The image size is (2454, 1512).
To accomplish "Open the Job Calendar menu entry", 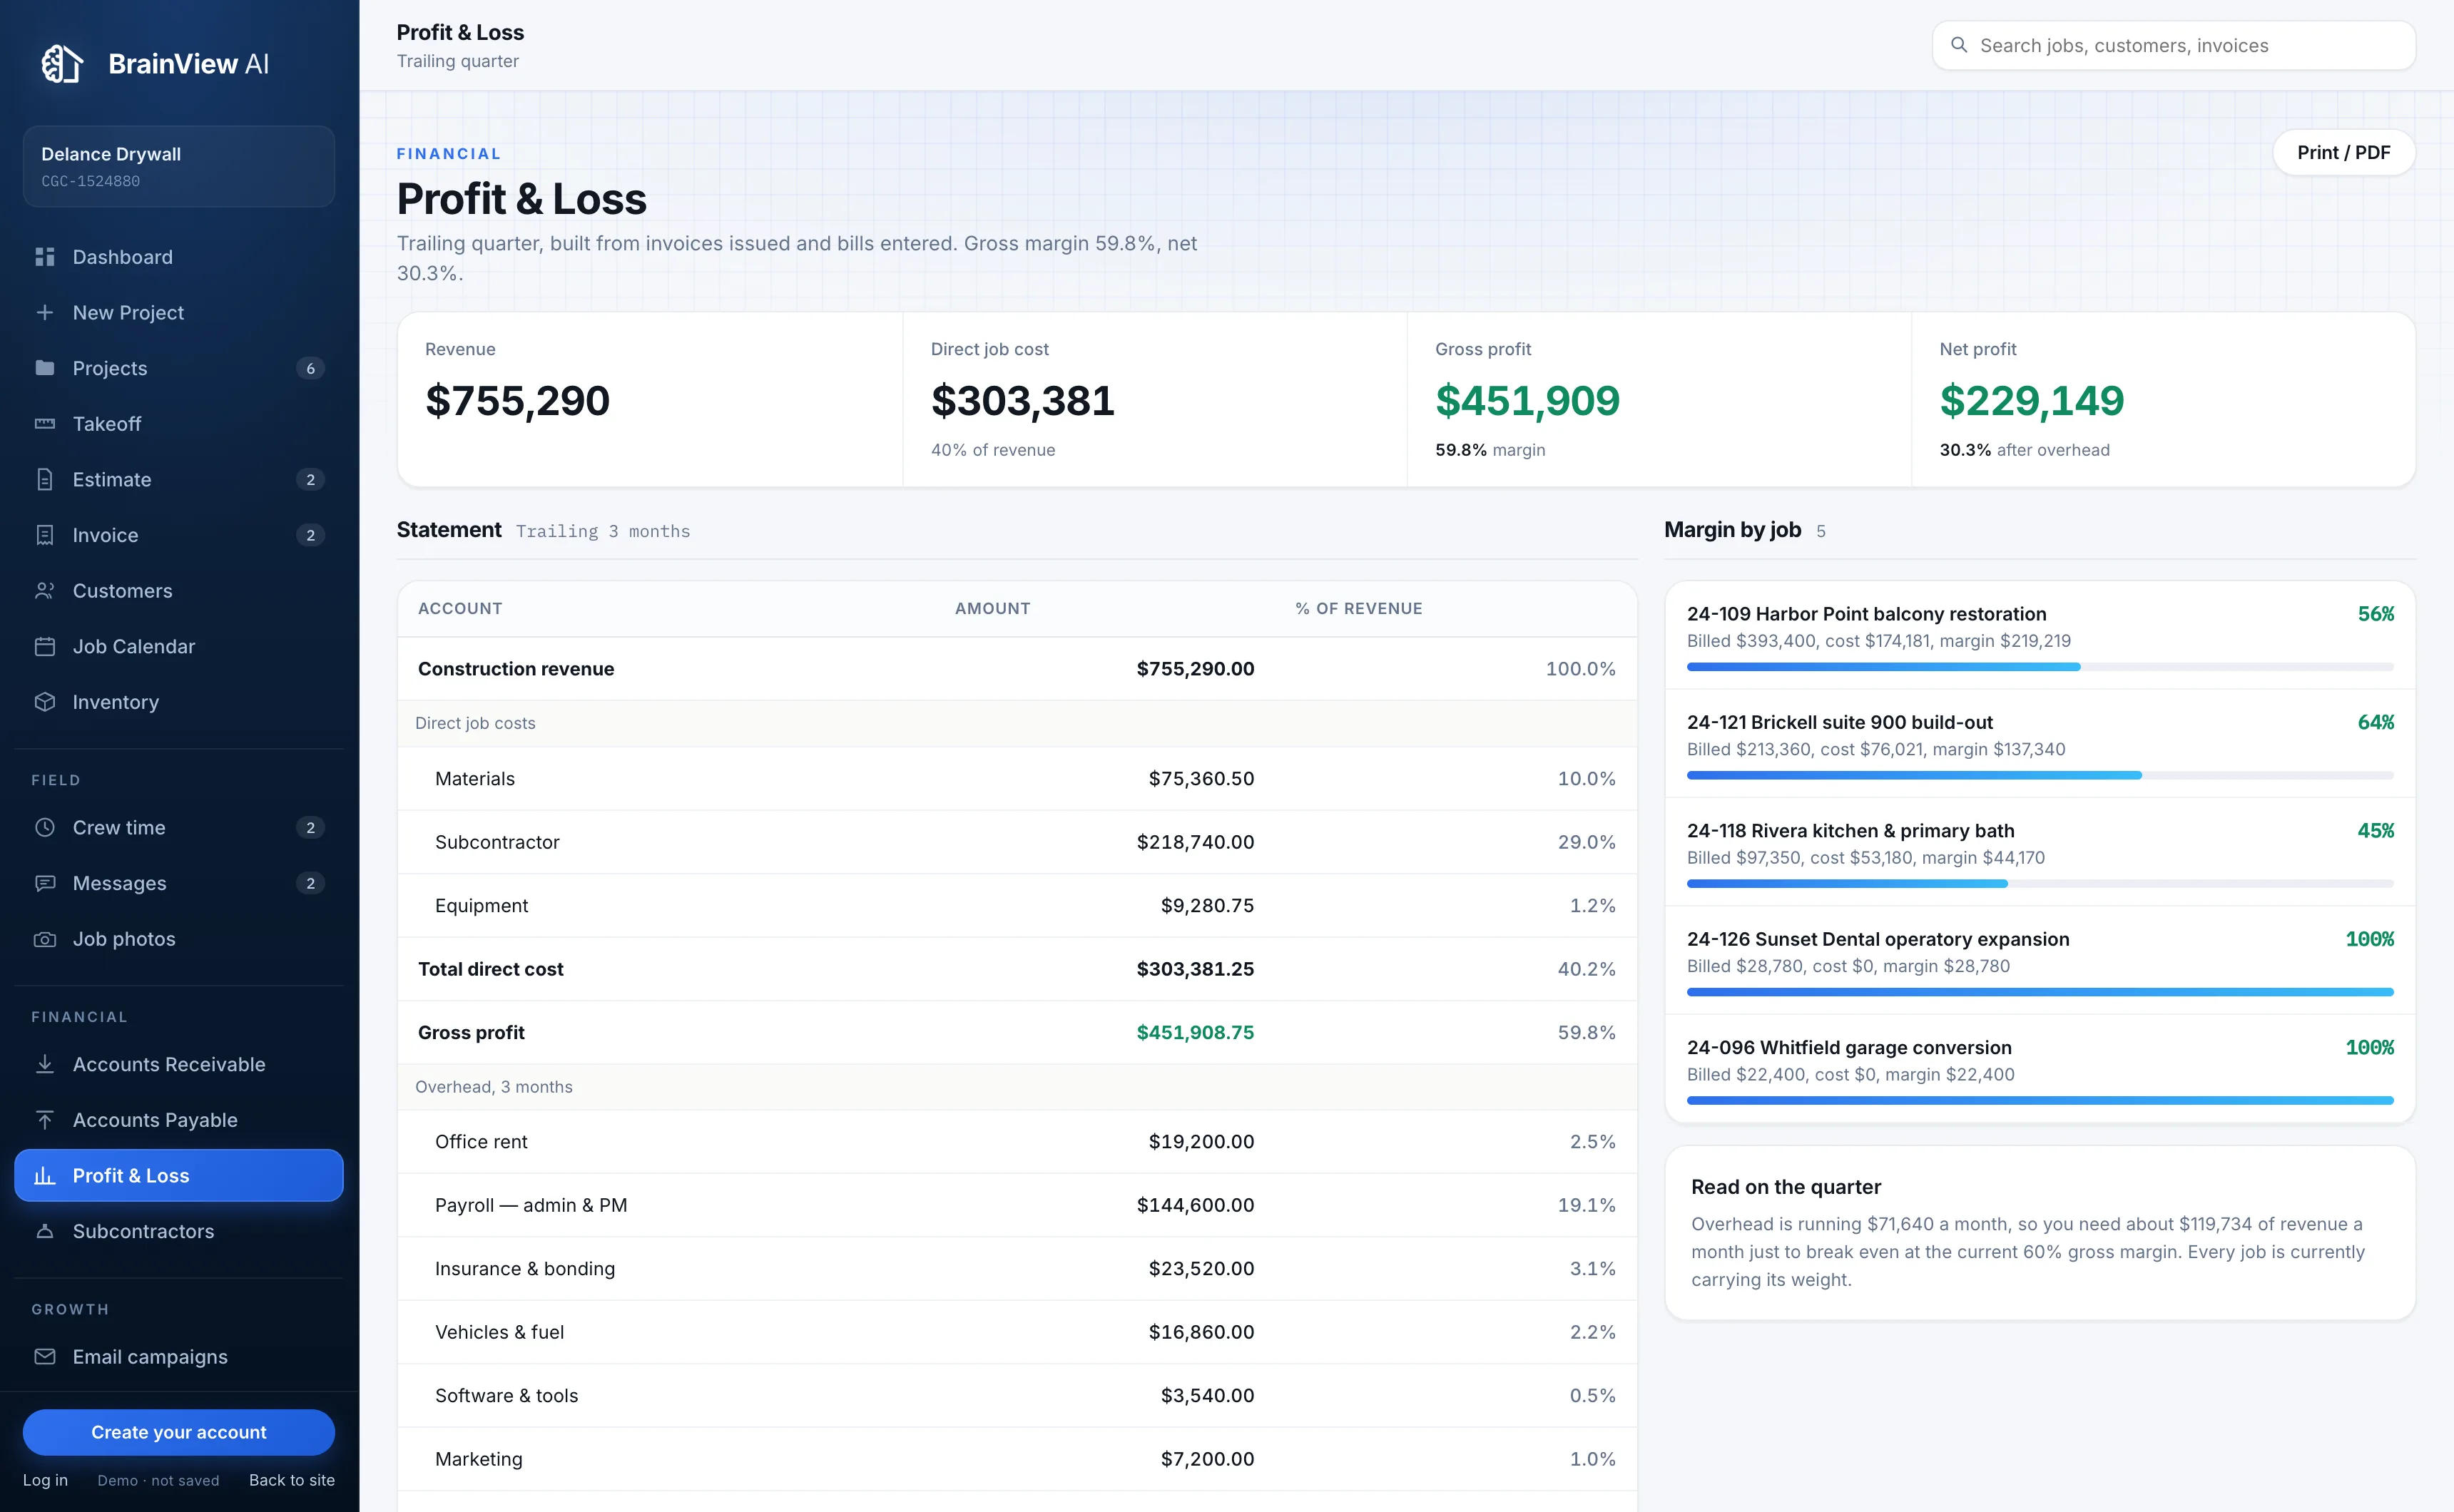I will coord(179,646).
